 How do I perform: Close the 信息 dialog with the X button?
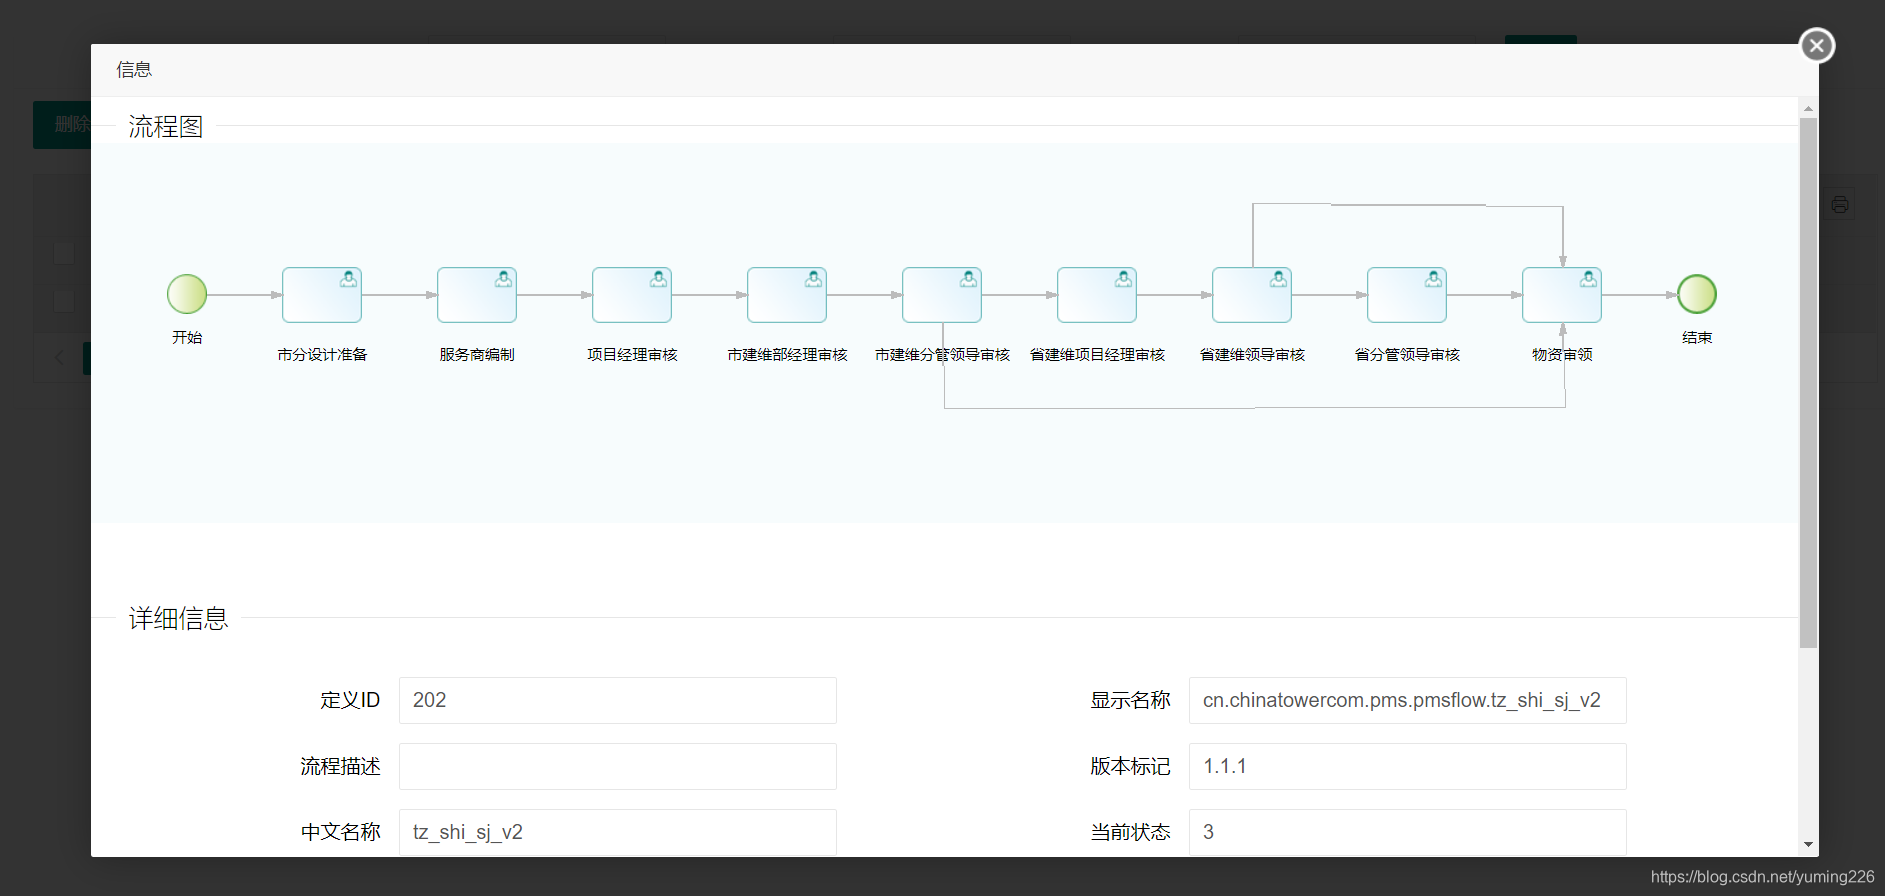point(1817,45)
